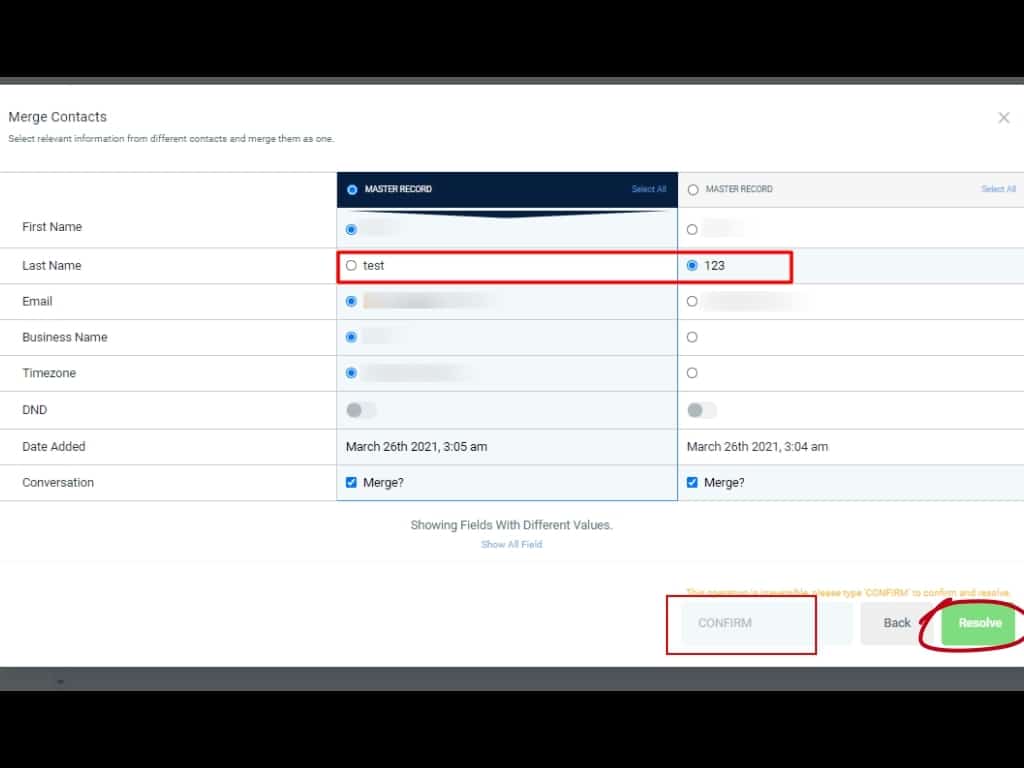Select Last Name 'test' radio option
Image resolution: width=1024 pixels, height=768 pixels.
[351, 266]
